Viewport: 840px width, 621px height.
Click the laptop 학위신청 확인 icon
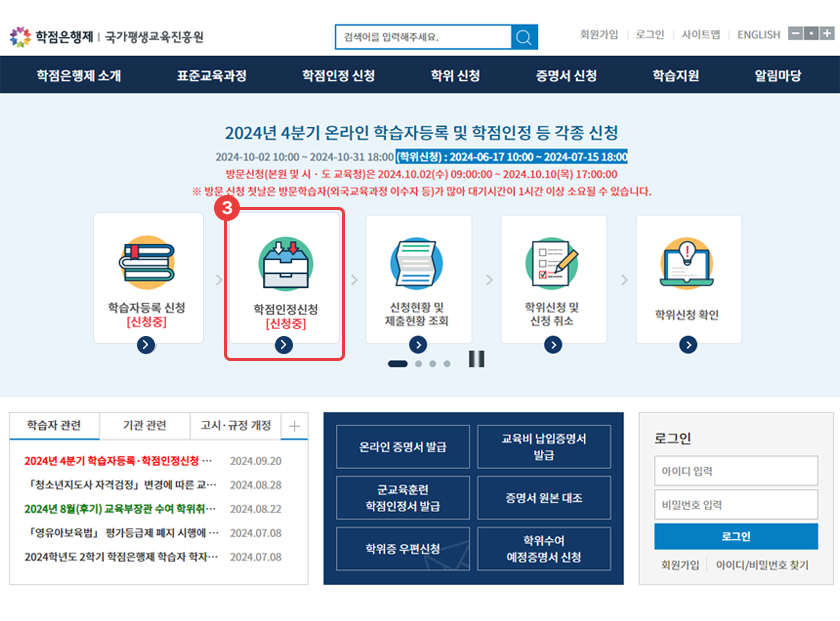pos(687,263)
